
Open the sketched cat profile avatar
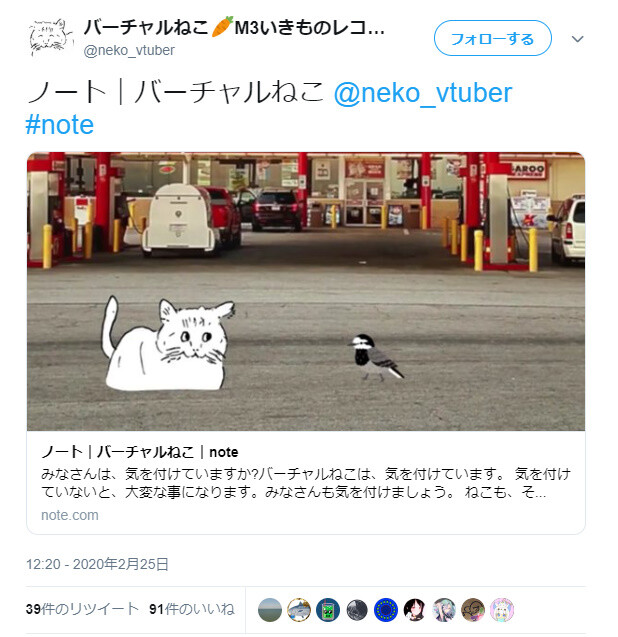50,37
